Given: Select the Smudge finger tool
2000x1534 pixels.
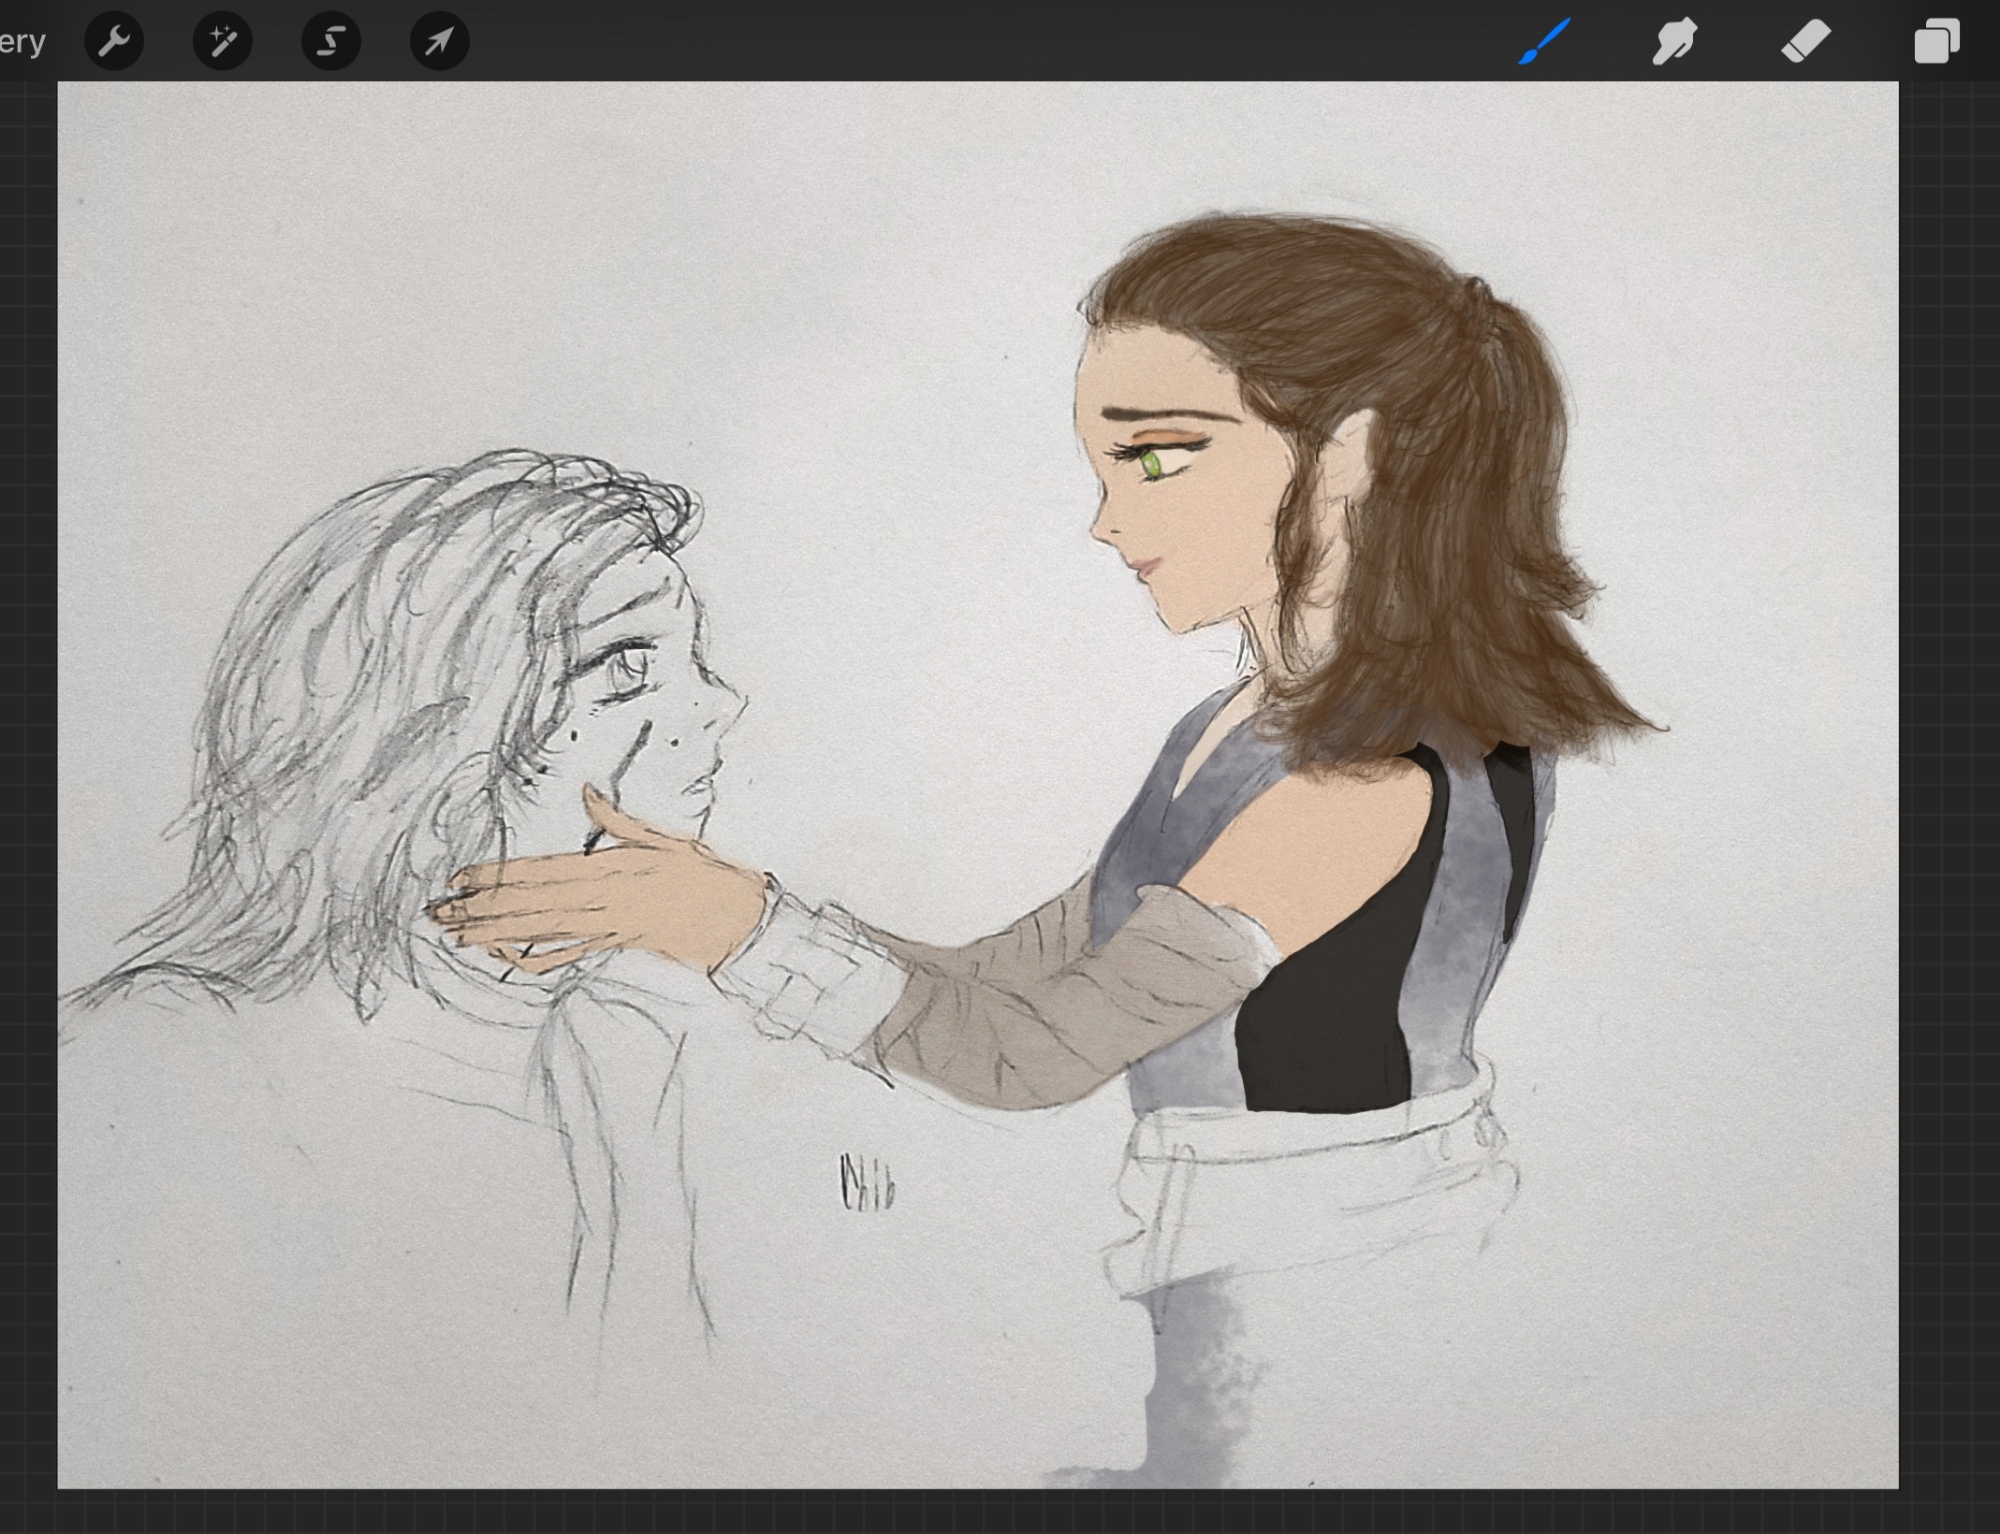Looking at the screenshot, I should (1675, 41).
